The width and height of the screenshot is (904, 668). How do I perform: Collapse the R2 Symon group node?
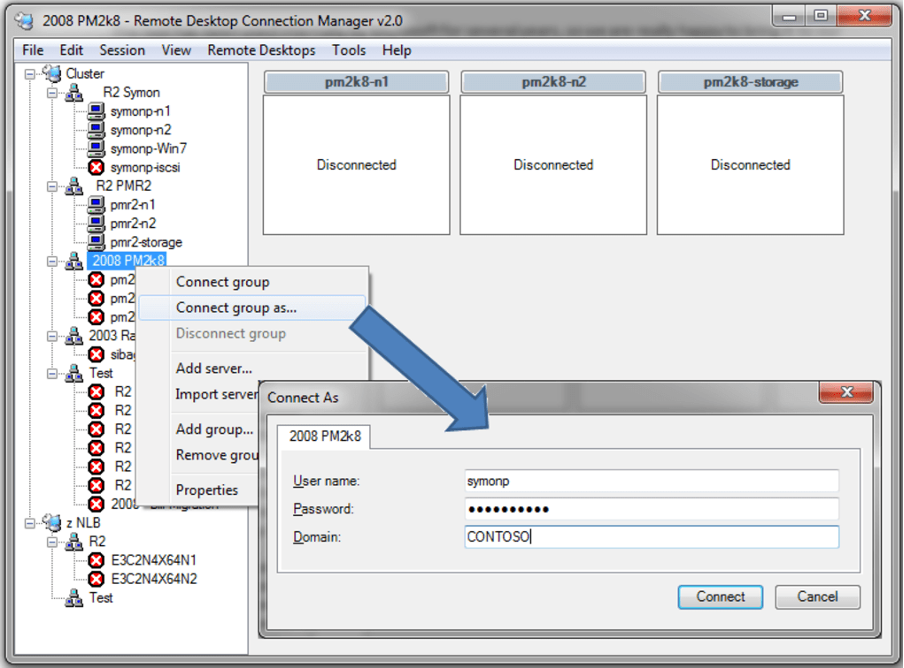[x=52, y=92]
